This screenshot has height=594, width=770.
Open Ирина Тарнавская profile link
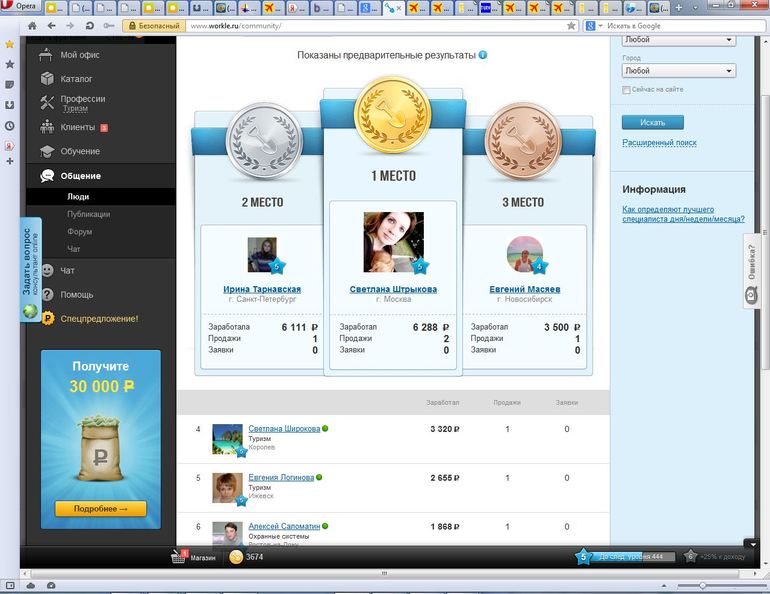point(262,289)
